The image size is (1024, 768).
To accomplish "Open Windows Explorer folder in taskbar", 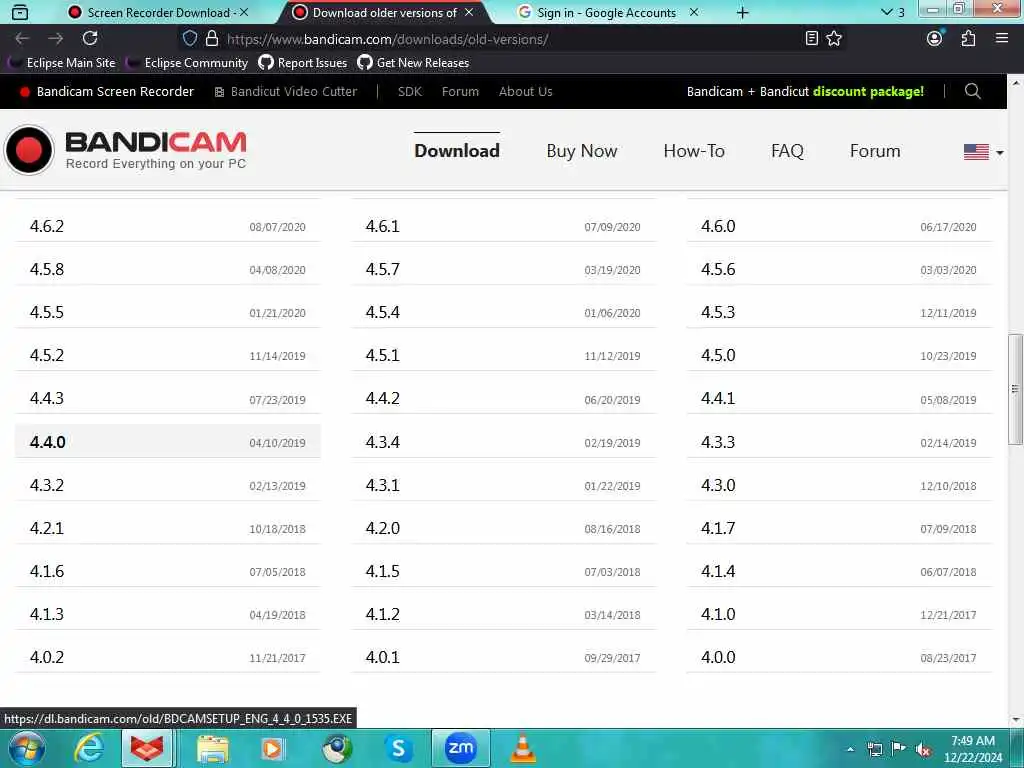I will click(x=213, y=749).
